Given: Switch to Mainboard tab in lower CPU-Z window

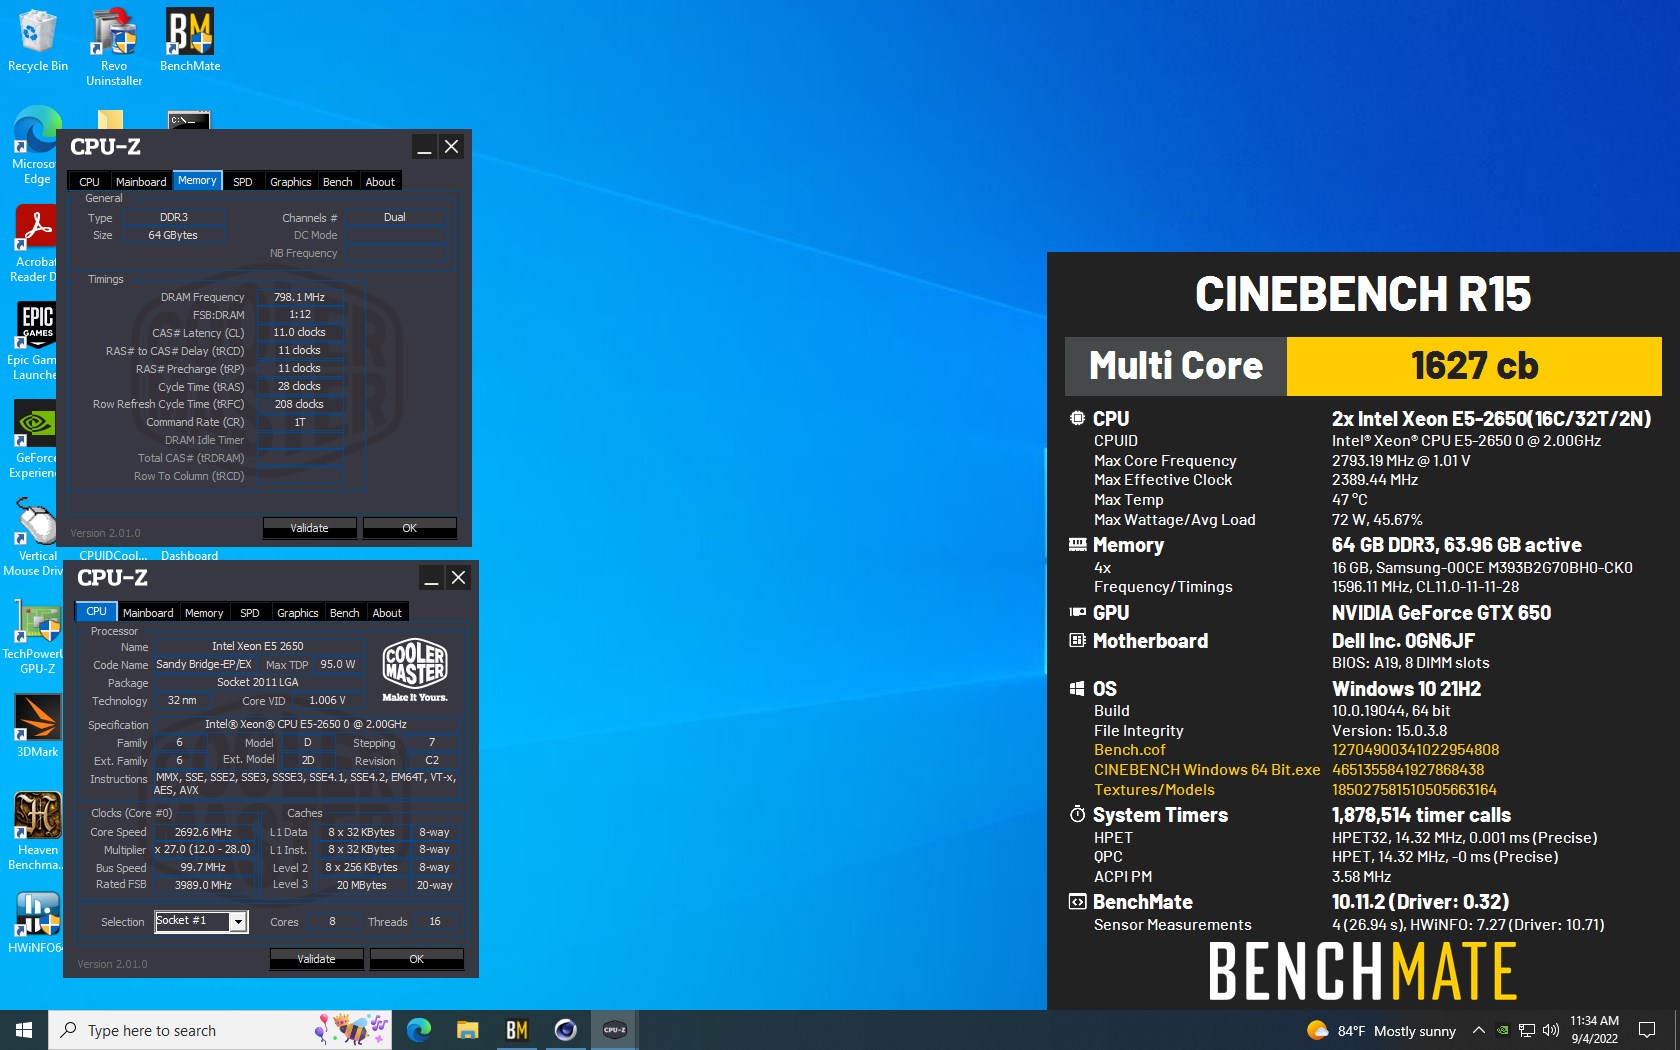Looking at the screenshot, I should [148, 613].
